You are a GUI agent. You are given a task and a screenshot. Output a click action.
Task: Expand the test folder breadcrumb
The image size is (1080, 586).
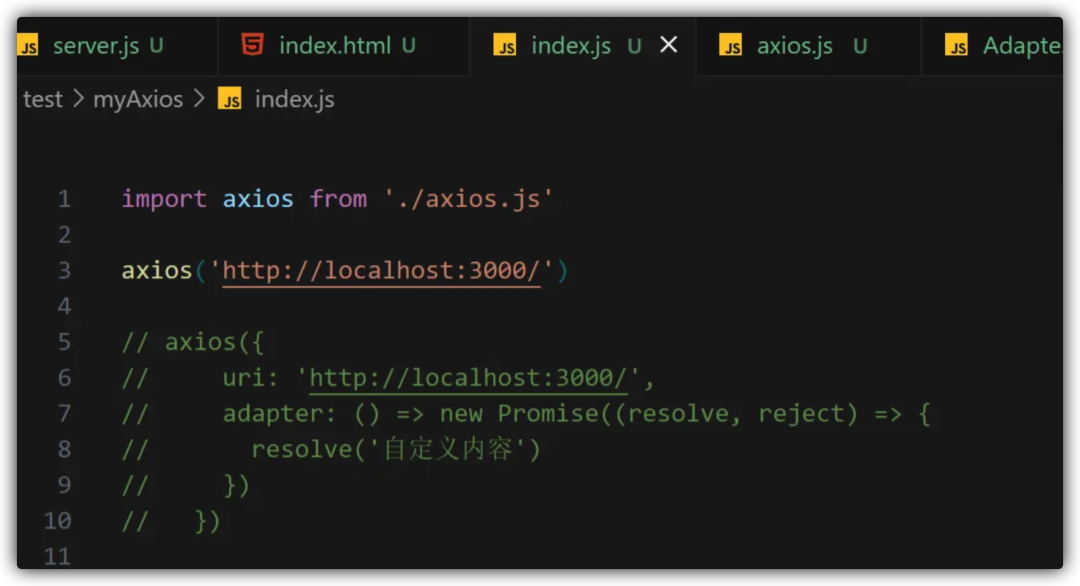[x=42, y=100]
